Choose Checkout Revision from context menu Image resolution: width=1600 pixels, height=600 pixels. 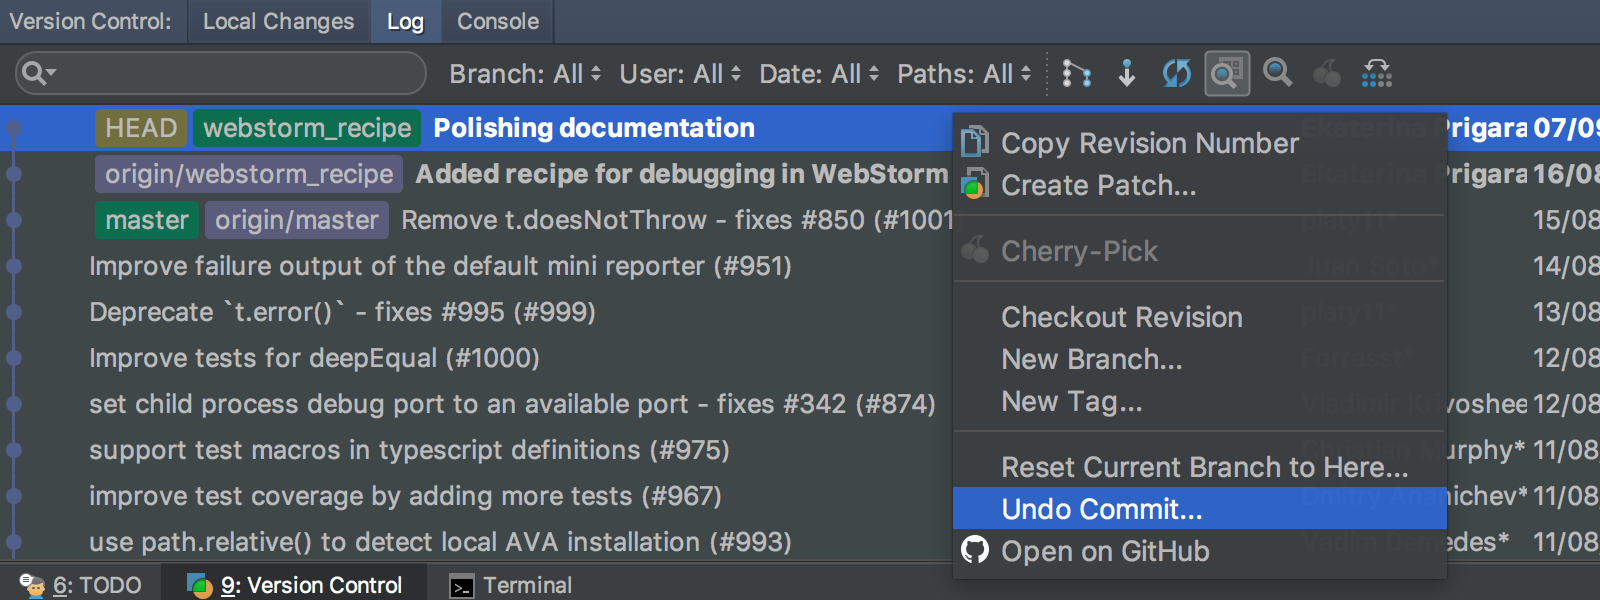pyautogui.click(x=1200, y=317)
